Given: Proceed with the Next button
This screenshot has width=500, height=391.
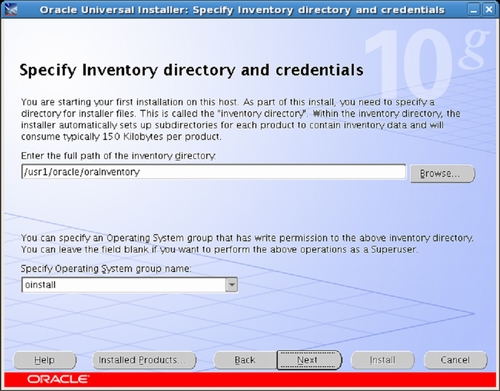Looking at the screenshot, I should 309,360.
